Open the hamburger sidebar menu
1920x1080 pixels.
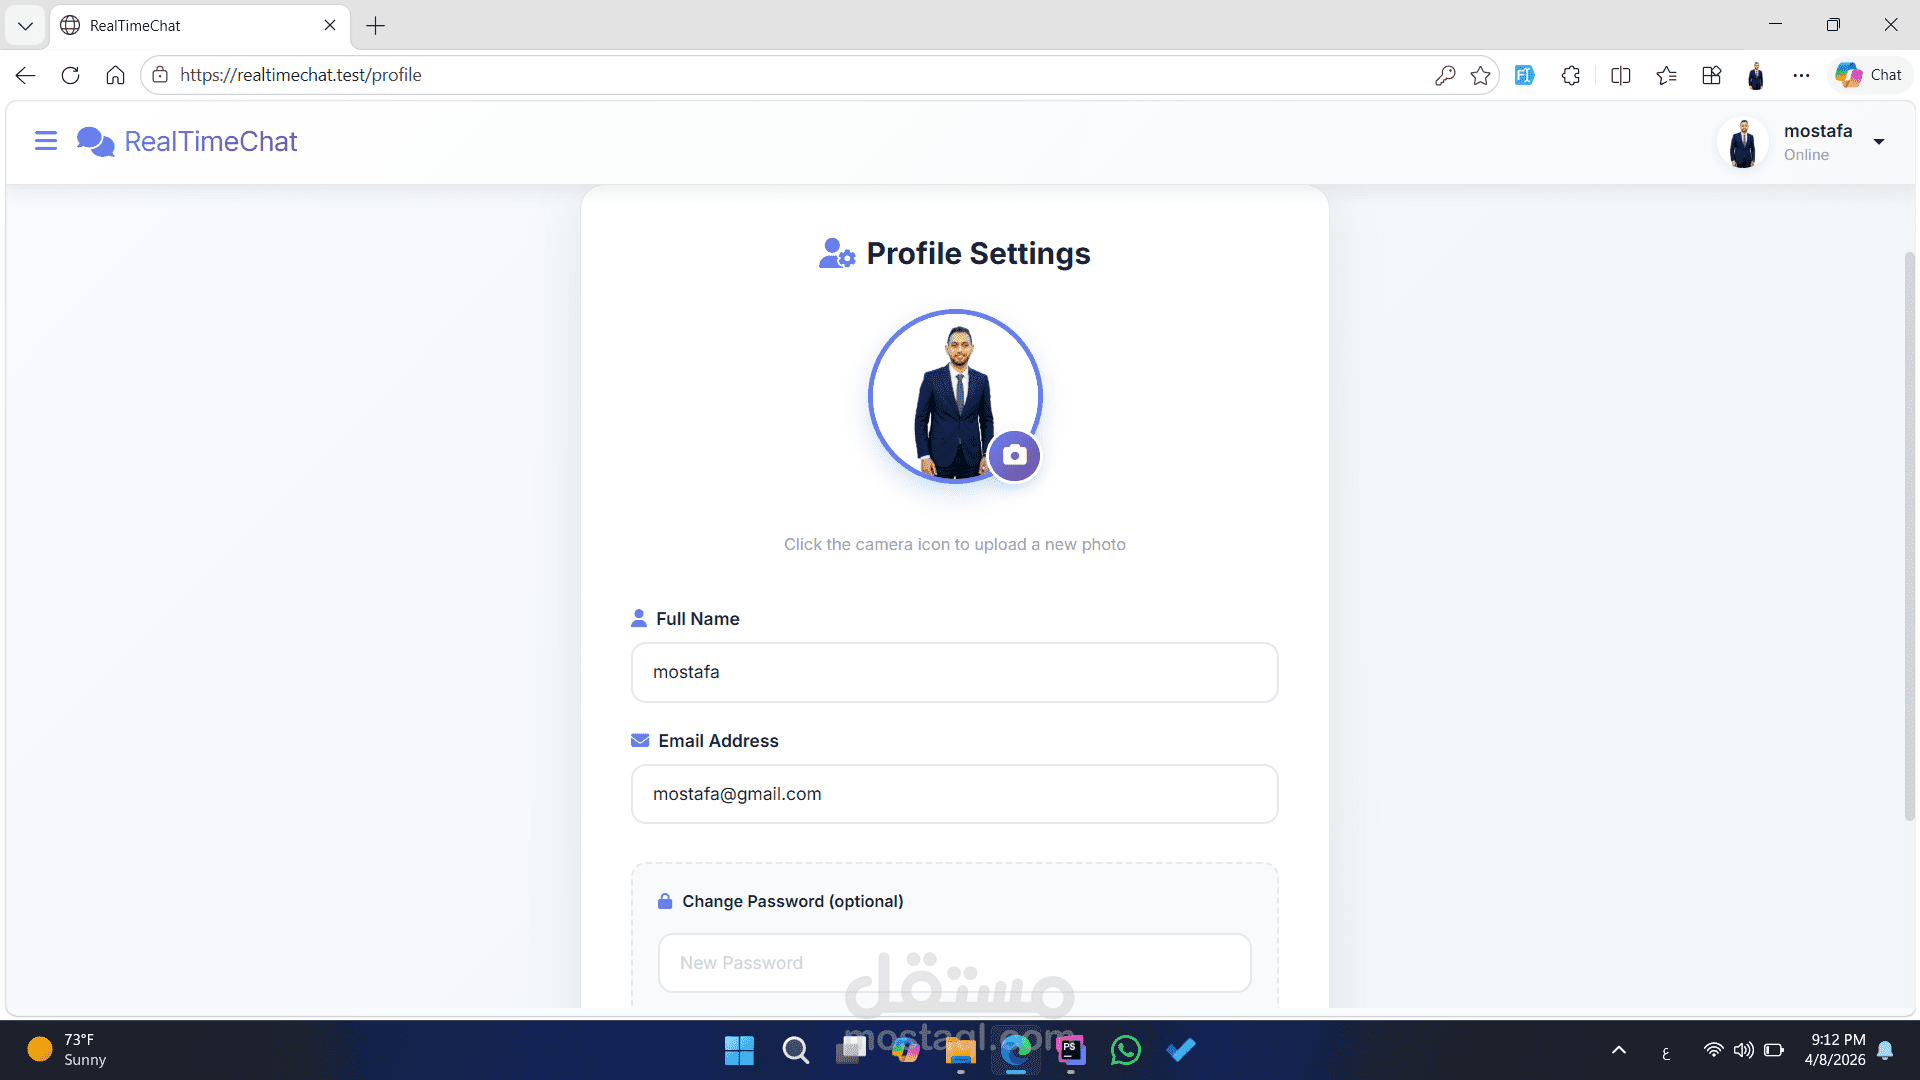(46, 141)
